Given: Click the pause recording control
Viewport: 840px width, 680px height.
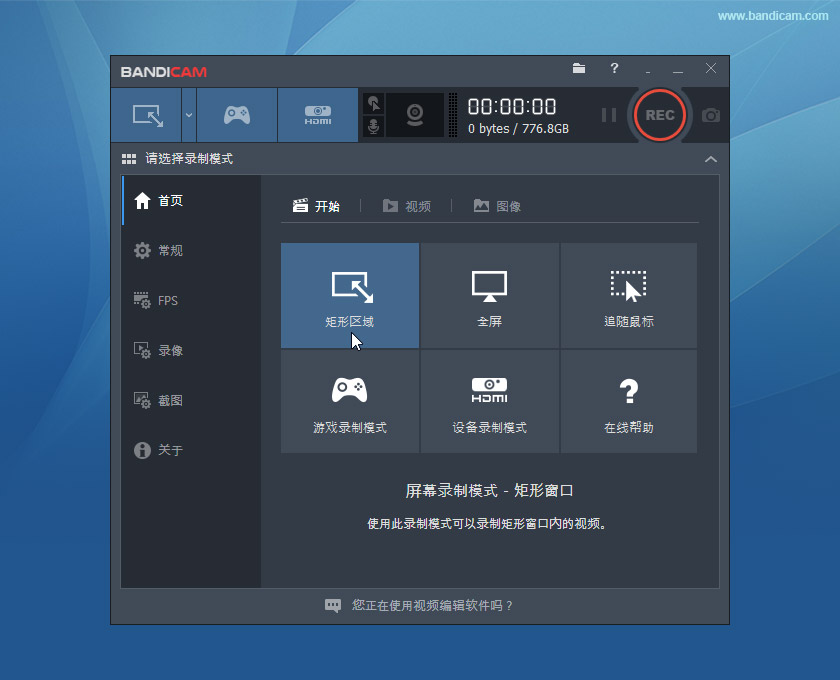Looking at the screenshot, I should coord(609,115).
